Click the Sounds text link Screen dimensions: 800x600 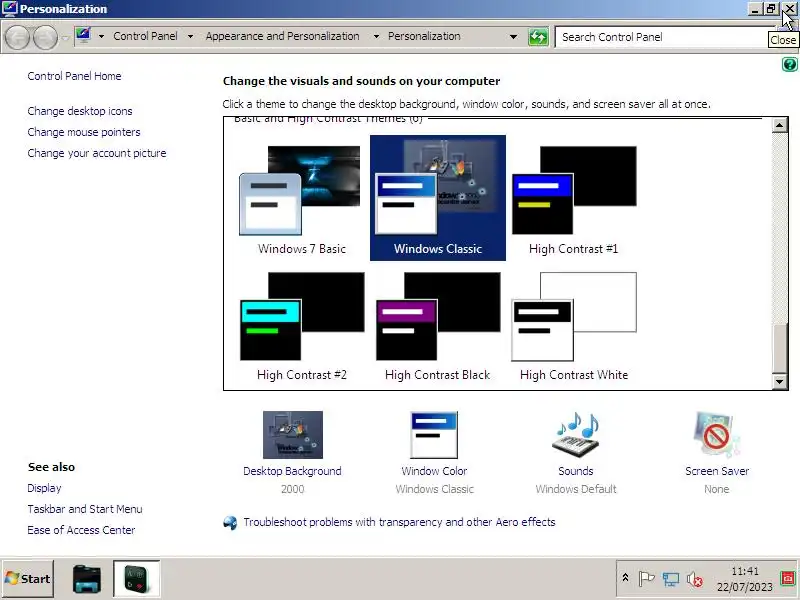576,471
